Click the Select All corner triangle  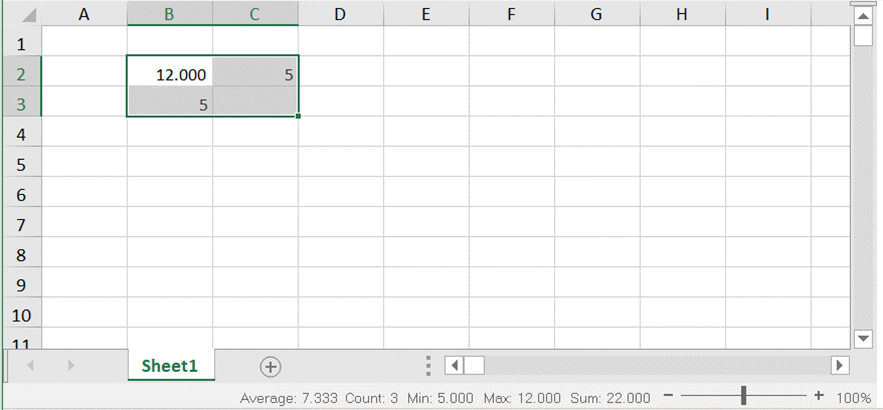pyautogui.click(x=24, y=15)
